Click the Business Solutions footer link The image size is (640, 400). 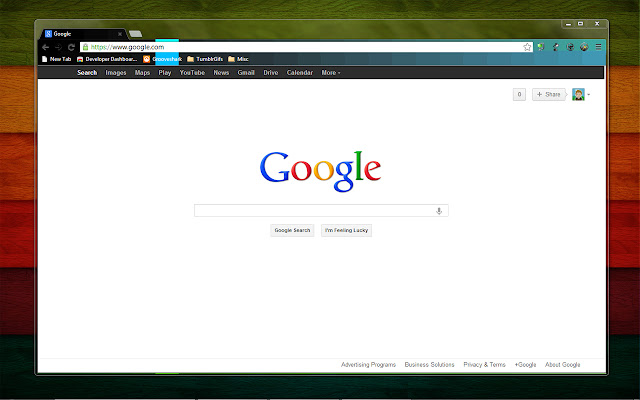coord(429,364)
